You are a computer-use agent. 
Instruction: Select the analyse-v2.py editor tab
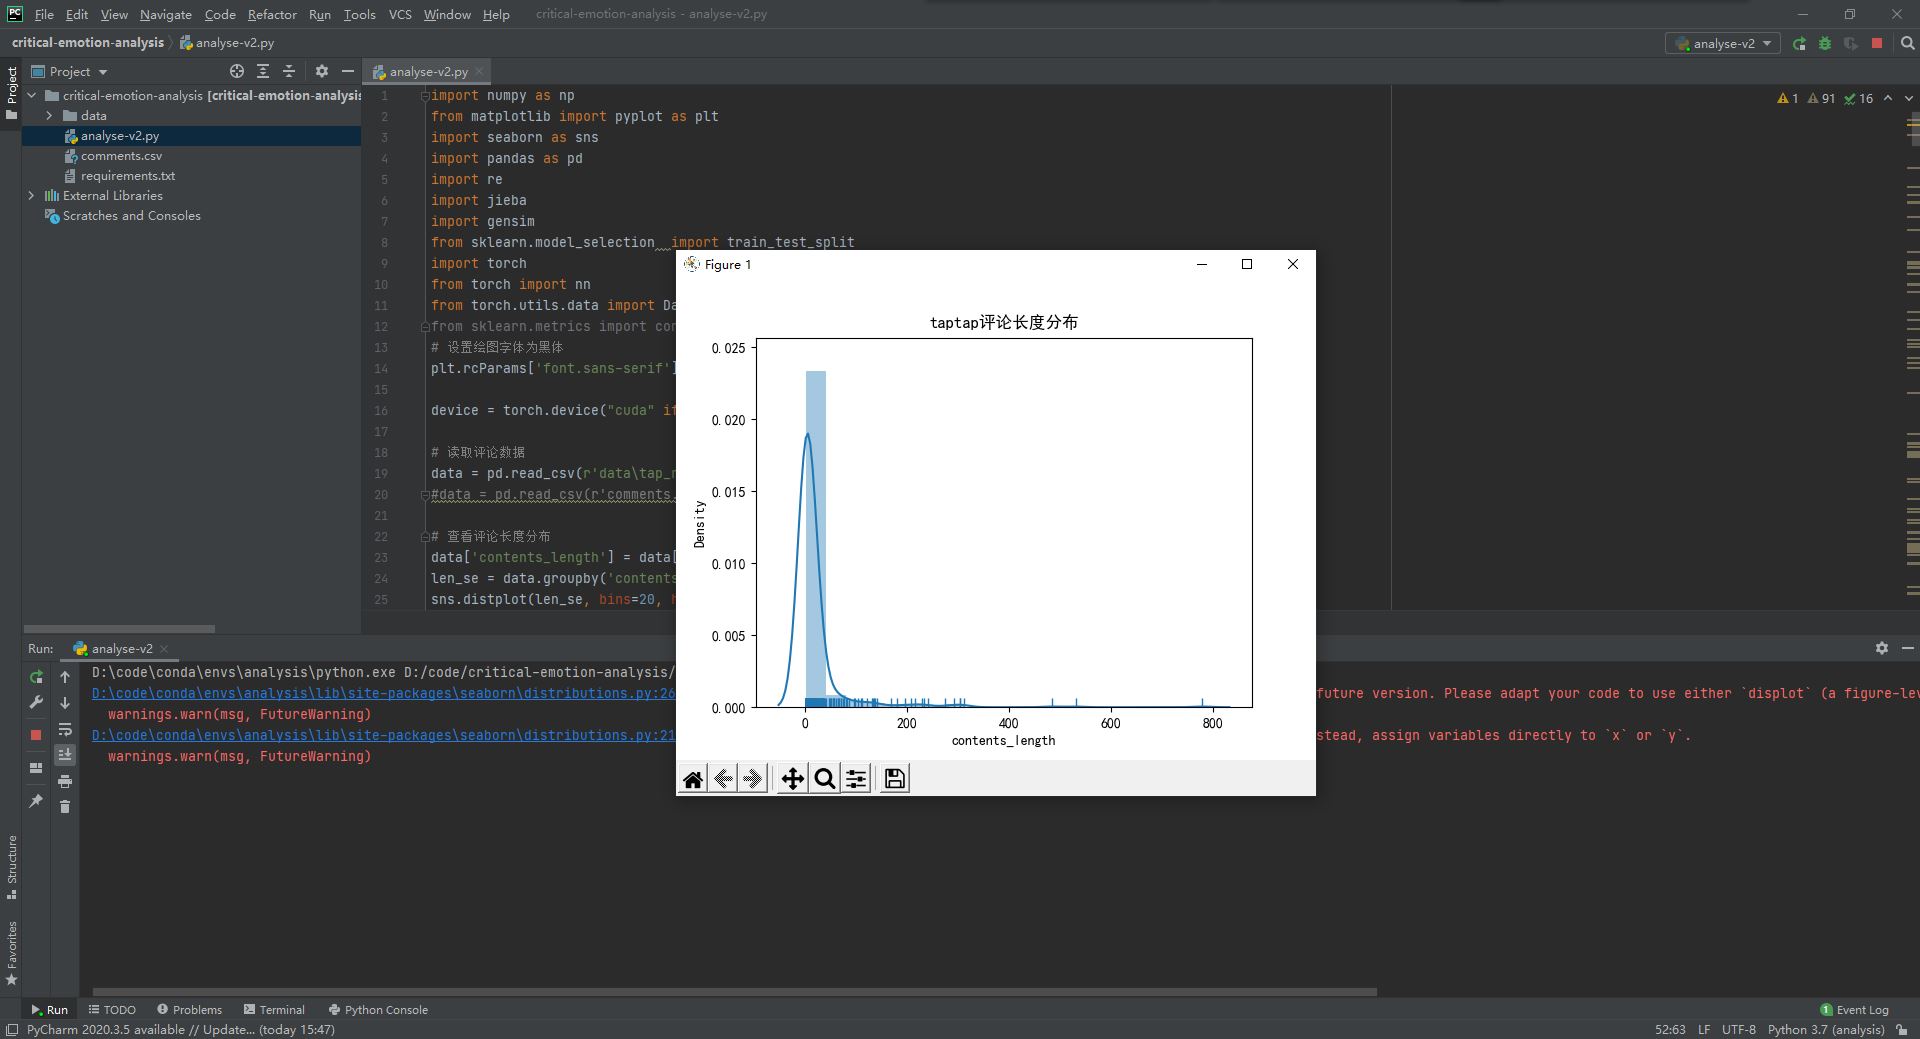click(428, 71)
